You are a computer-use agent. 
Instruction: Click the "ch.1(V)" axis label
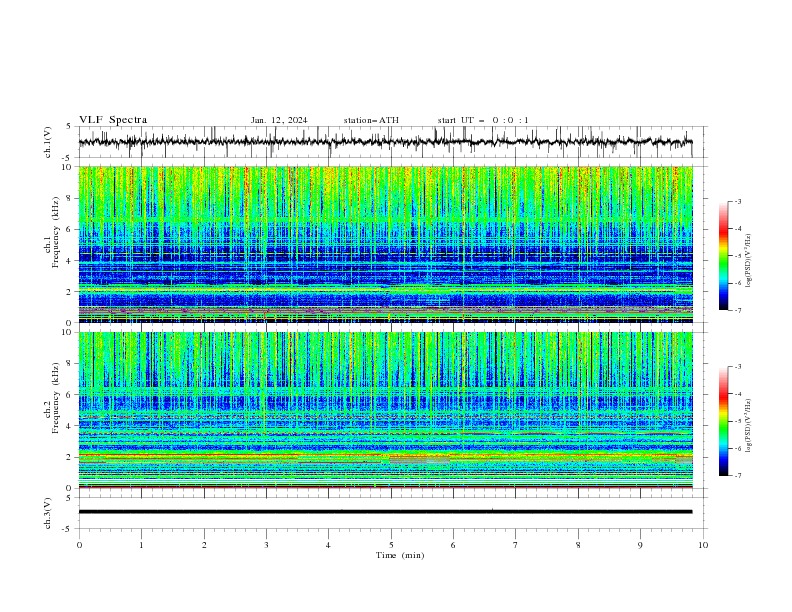[x=48, y=142]
